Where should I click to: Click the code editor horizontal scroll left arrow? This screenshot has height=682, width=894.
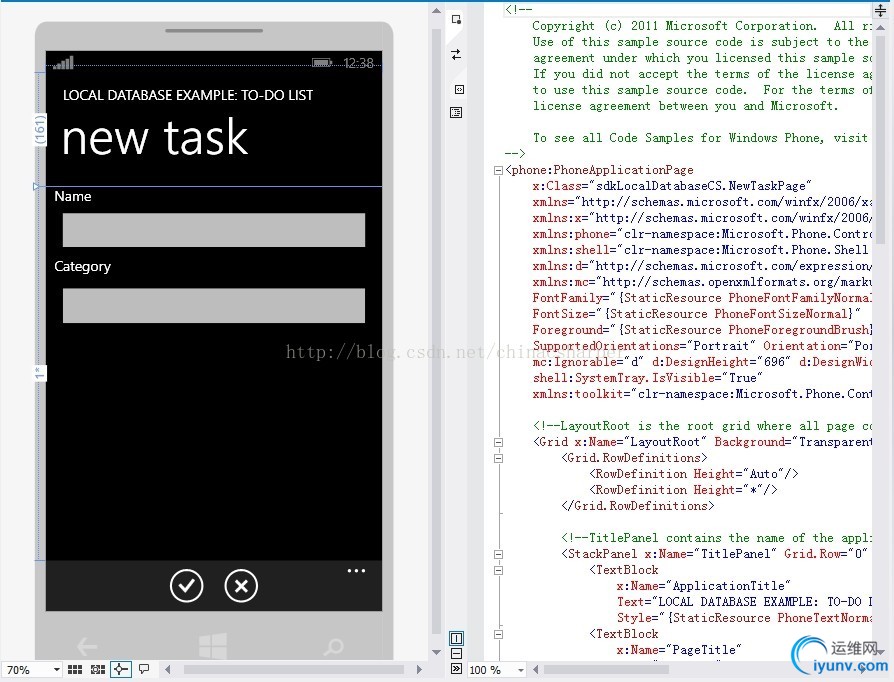(x=535, y=669)
